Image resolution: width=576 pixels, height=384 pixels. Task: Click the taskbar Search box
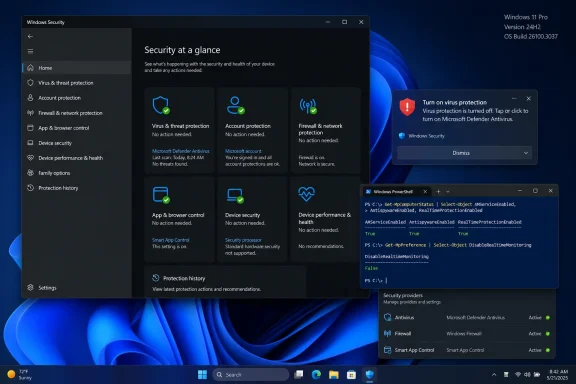pyautogui.click(x=251, y=375)
